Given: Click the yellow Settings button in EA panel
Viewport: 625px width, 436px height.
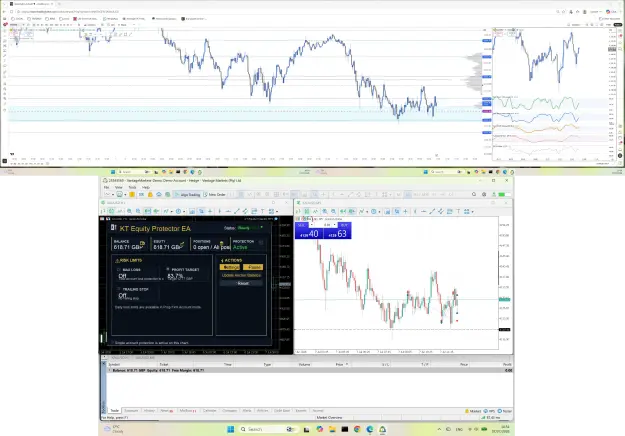Looking at the screenshot, I should 230,267.
